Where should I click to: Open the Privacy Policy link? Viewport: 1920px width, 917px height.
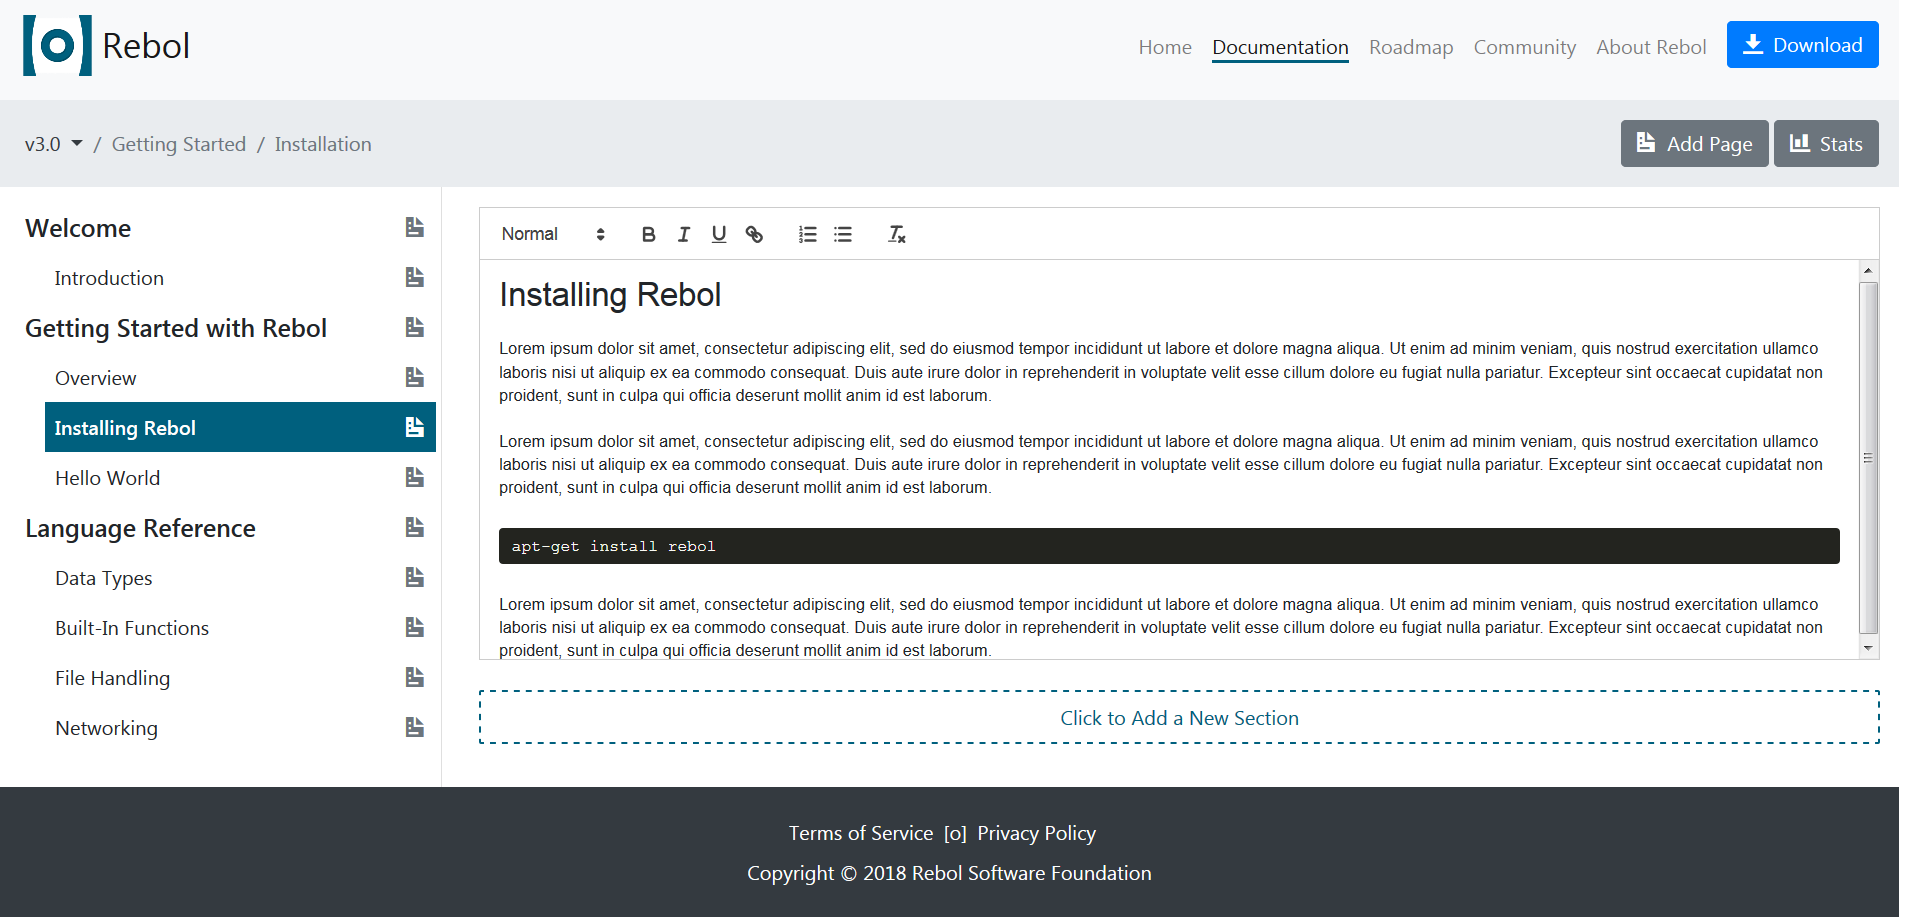coord(1037,833)
